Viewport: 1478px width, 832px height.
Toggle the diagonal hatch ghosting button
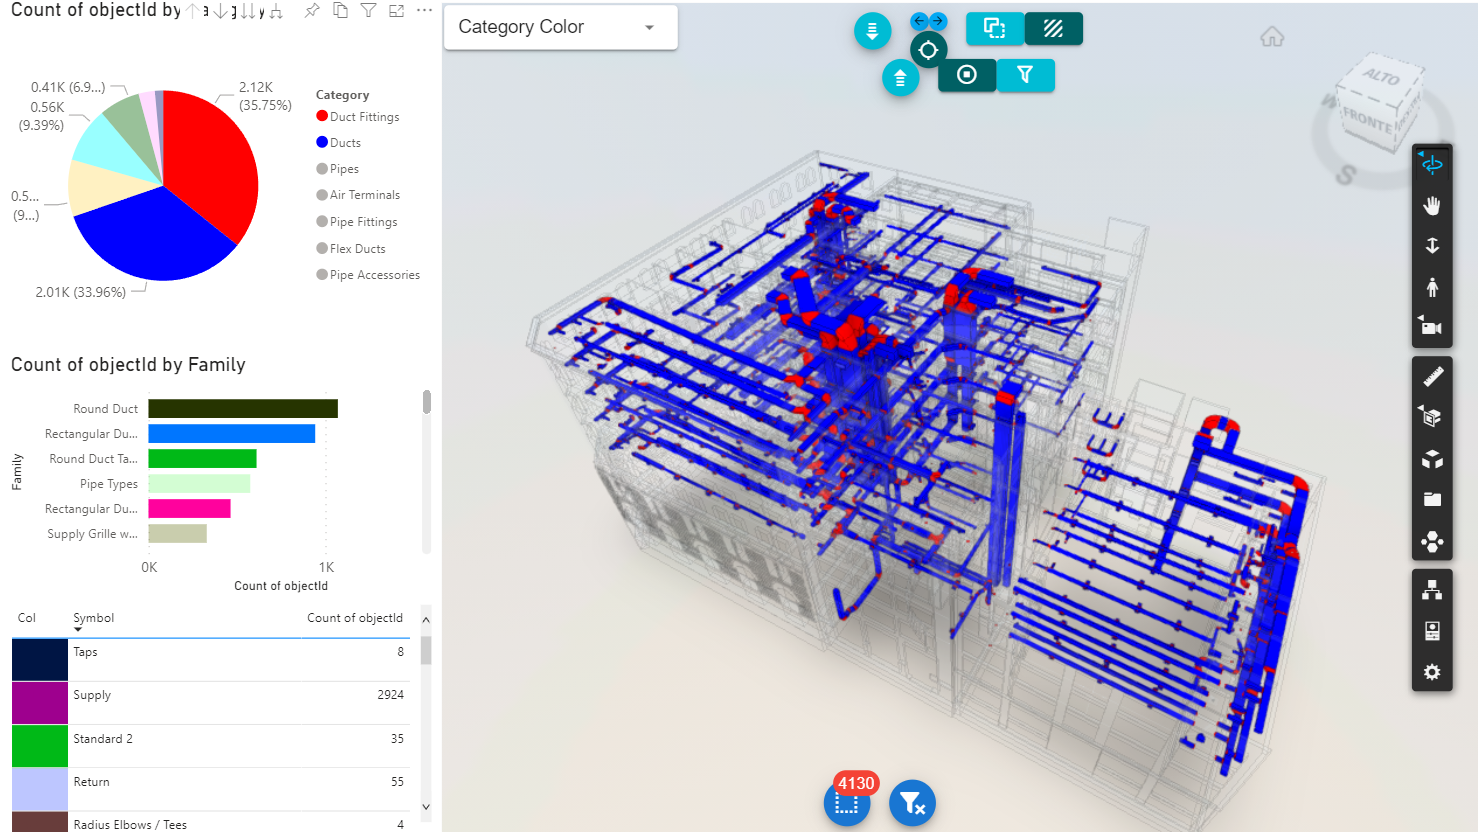[1053, 28]
